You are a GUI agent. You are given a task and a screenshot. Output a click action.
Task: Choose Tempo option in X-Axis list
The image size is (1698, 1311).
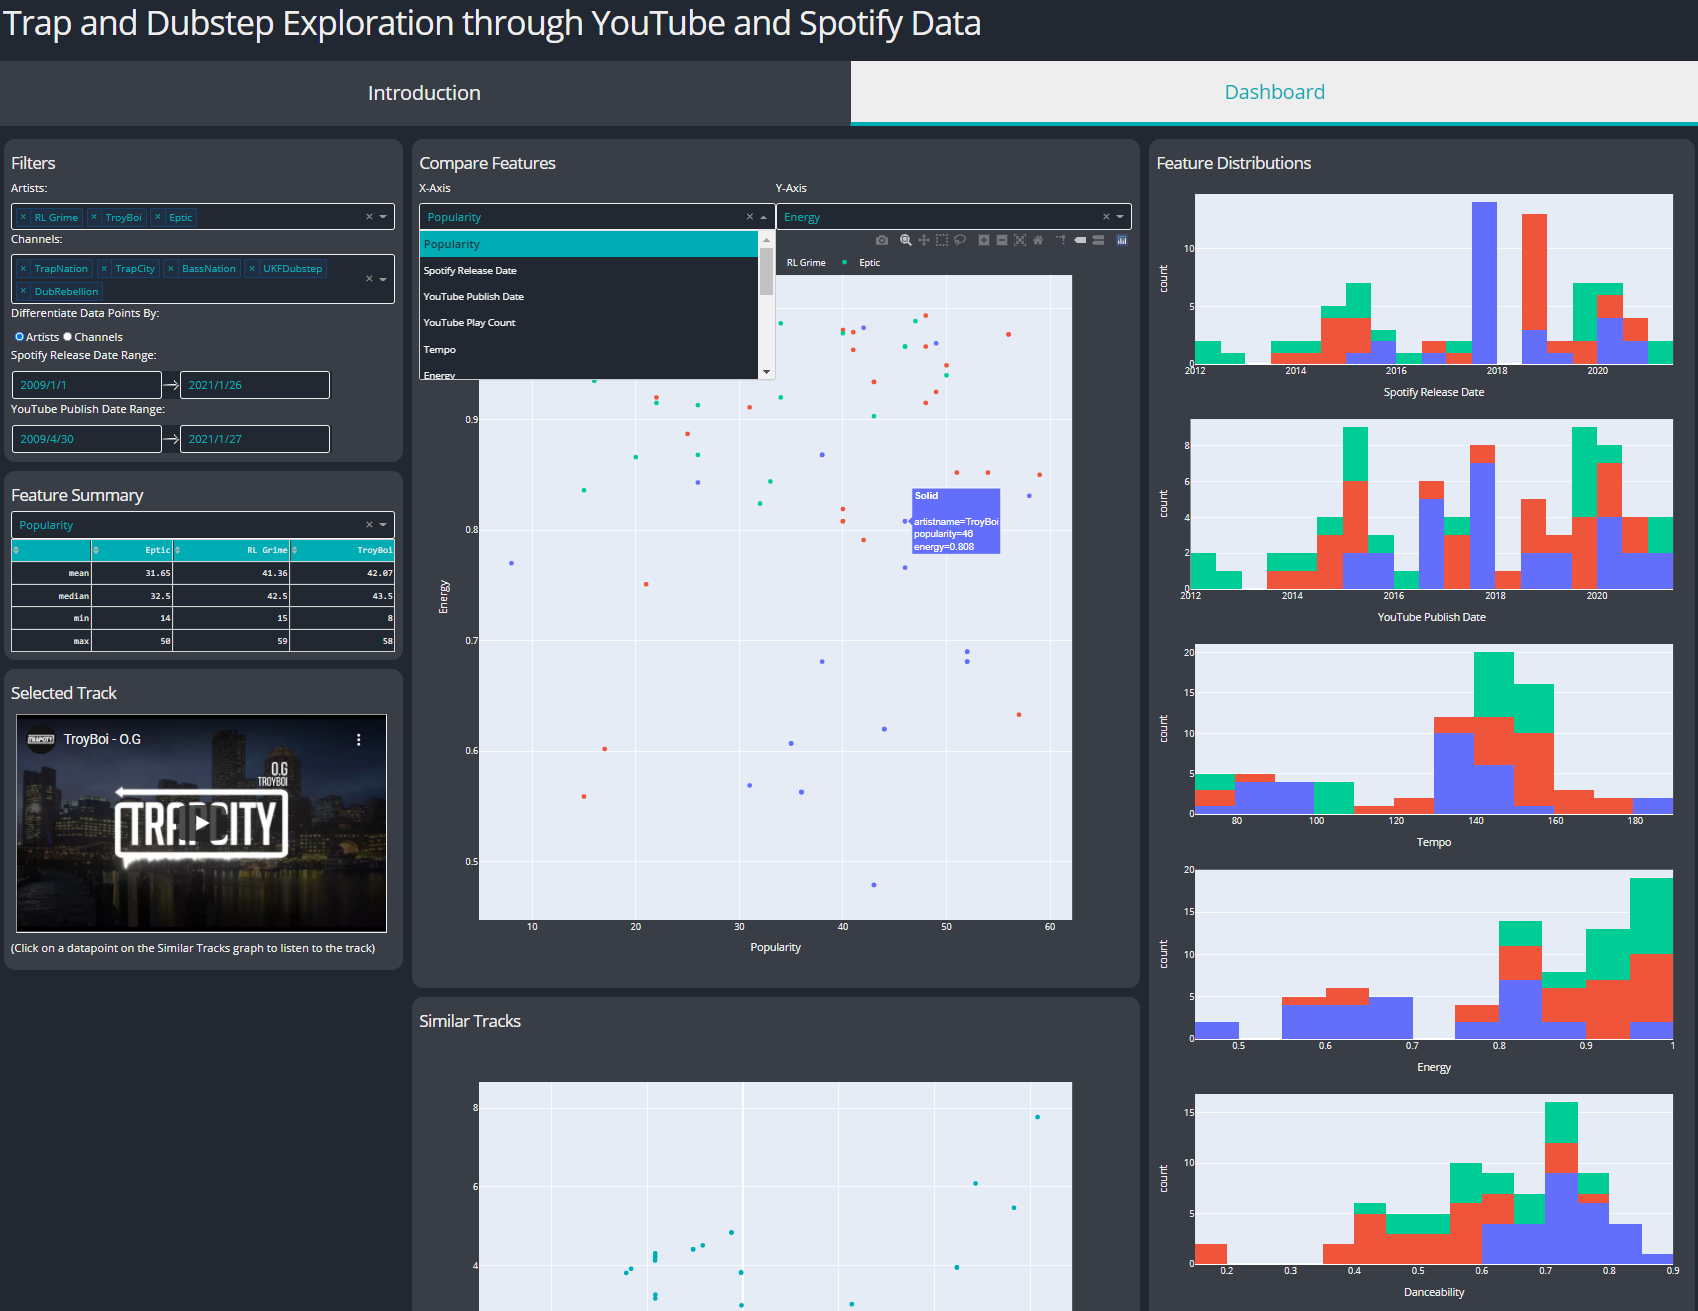point(589,350)
